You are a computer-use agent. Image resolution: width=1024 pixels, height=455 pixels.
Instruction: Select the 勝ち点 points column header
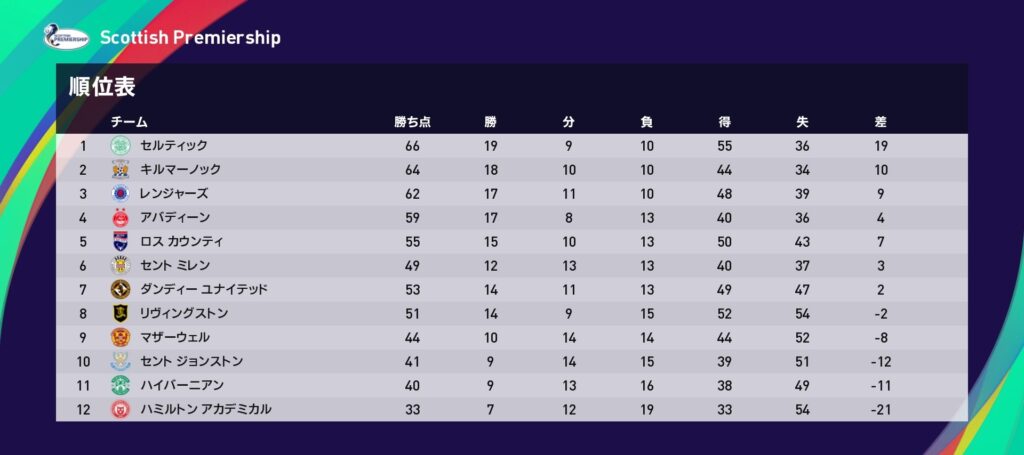(412, 122)
